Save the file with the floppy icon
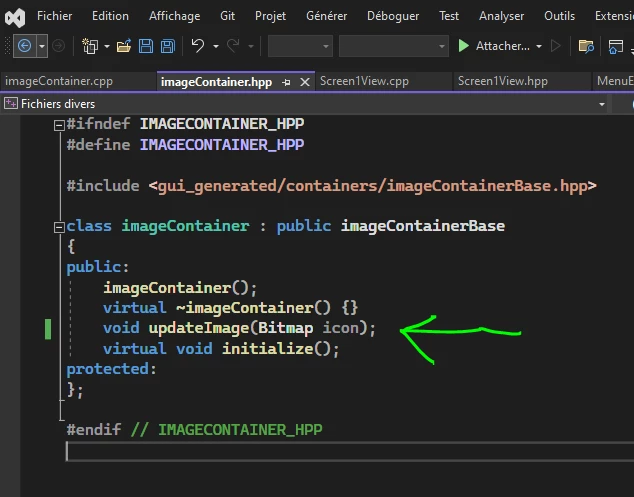 pyautogui.click(x=146, y=46)
